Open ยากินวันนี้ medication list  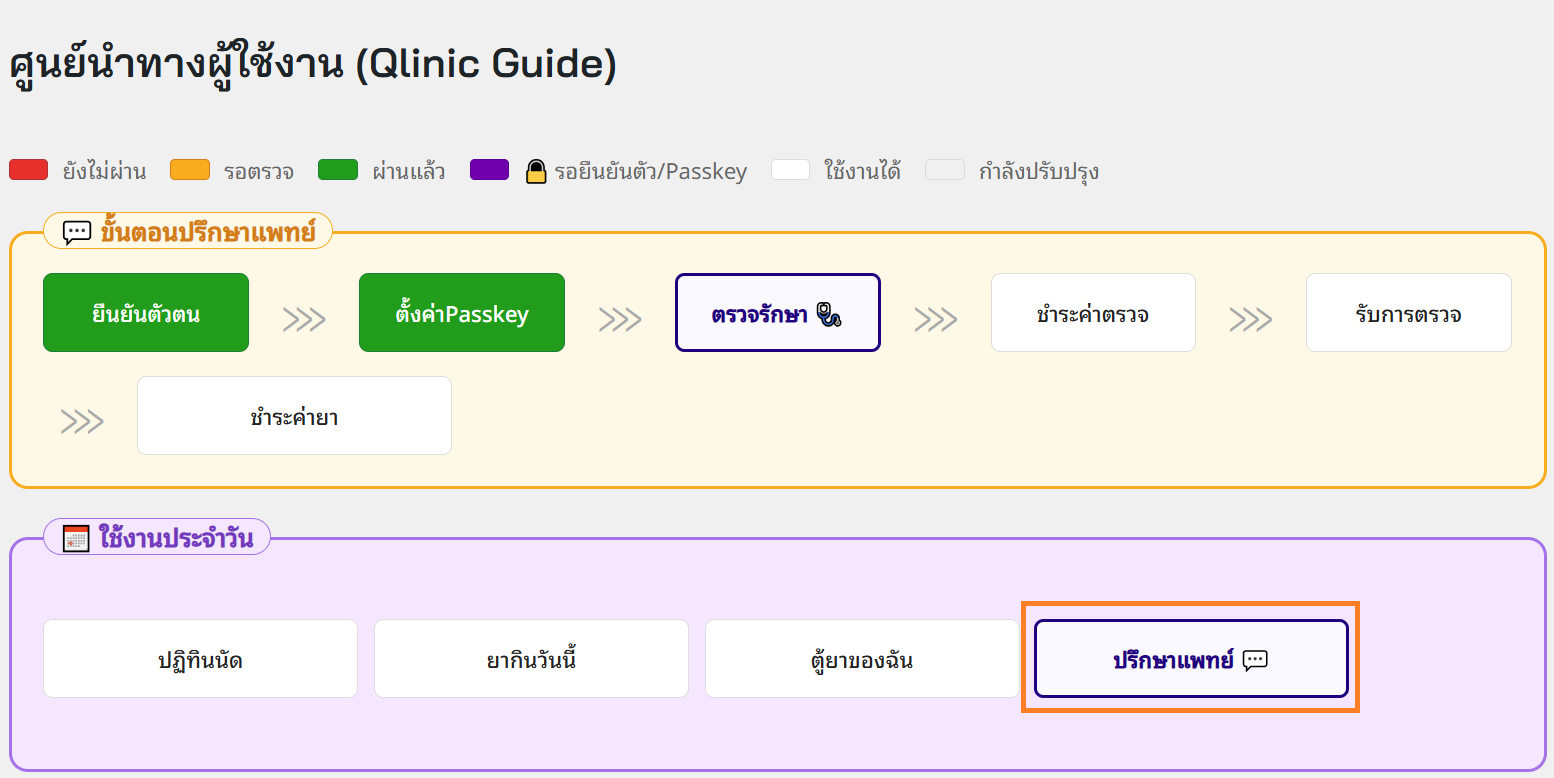pos(531,659)
